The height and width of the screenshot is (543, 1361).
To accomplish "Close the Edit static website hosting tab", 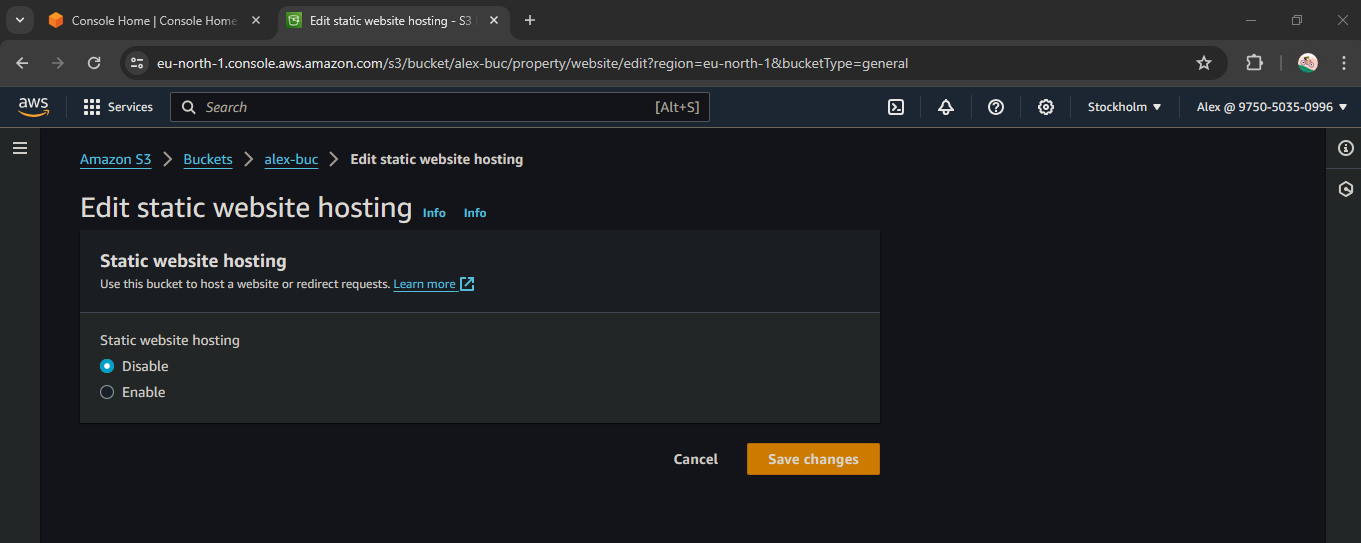I will click(496, 20).
